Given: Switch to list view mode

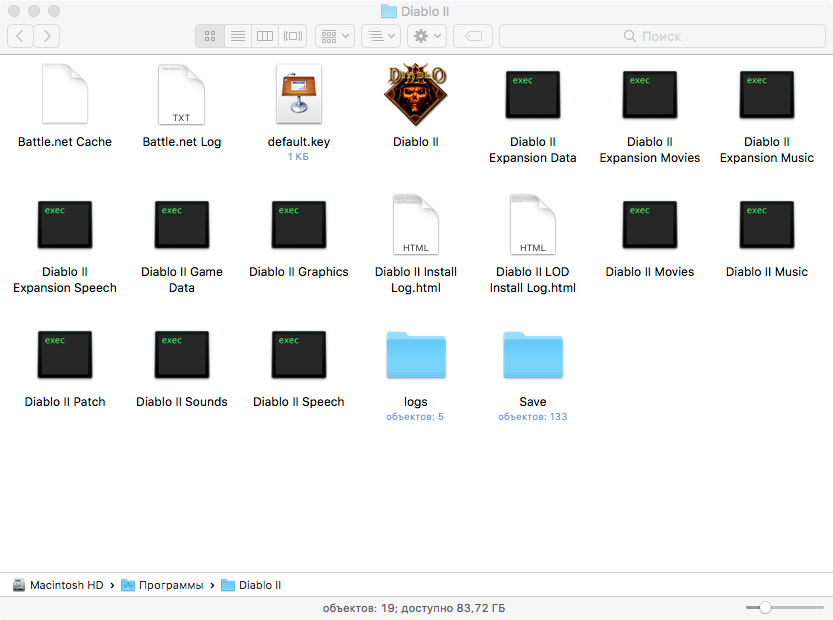Looking at the screenshot, I should point(237,36).
